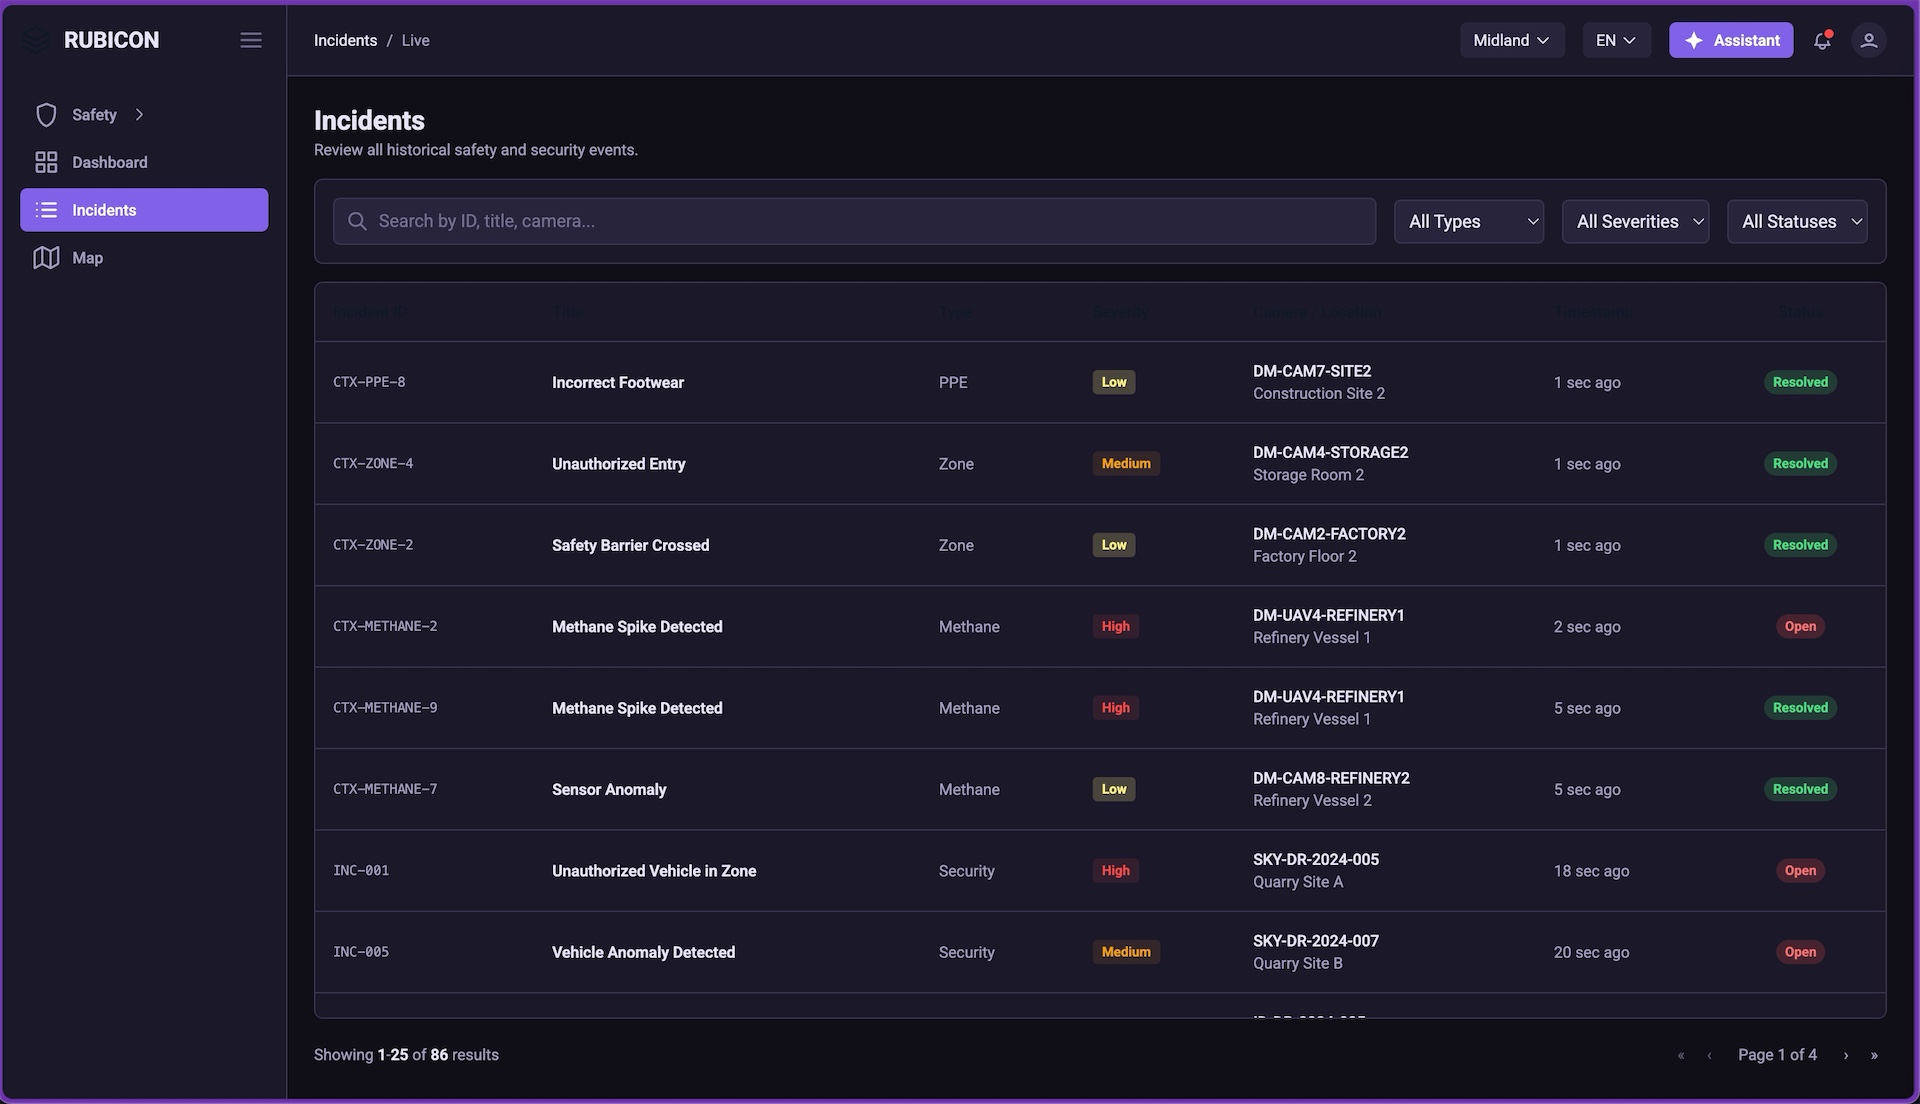Open Unauthorized Vehicle in Zone incident
The width and height of the screenshot is (1920, 1104).
coord(654,871)
